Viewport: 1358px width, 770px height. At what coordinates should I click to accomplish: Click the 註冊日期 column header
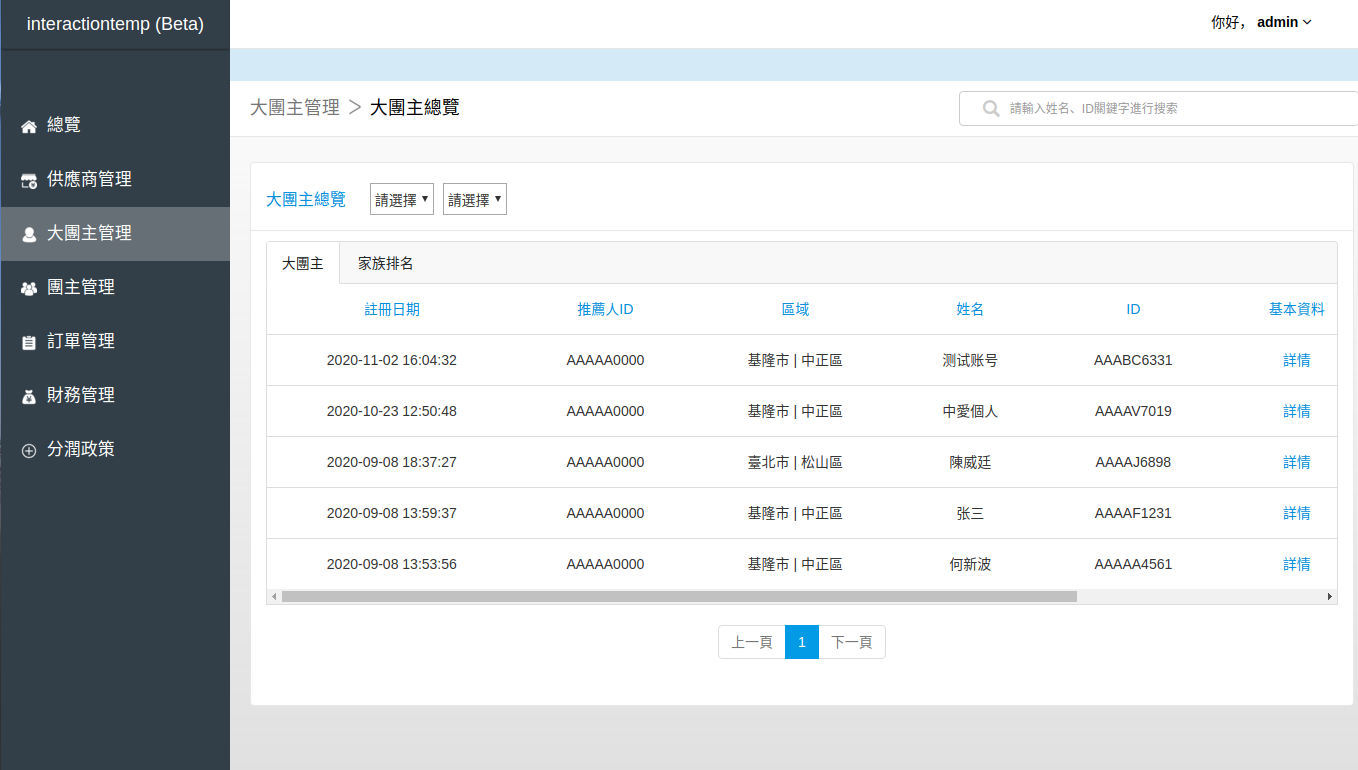pos(392,309)
